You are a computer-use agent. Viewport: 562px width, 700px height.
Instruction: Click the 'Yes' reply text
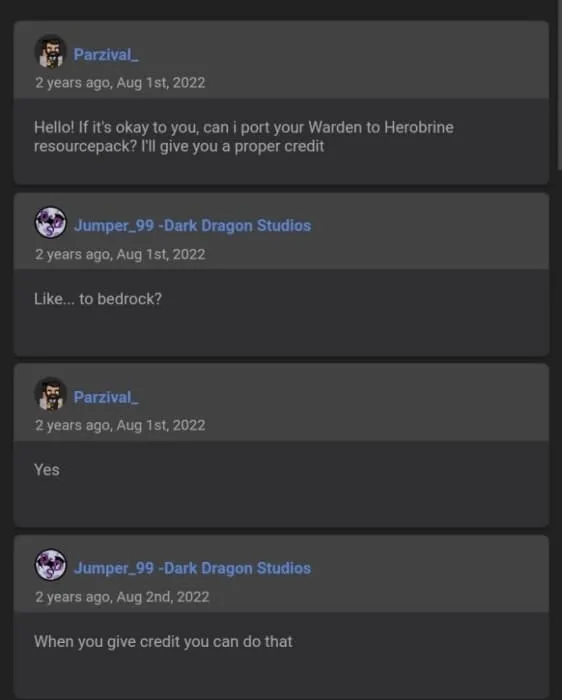[x=46, y=470]
